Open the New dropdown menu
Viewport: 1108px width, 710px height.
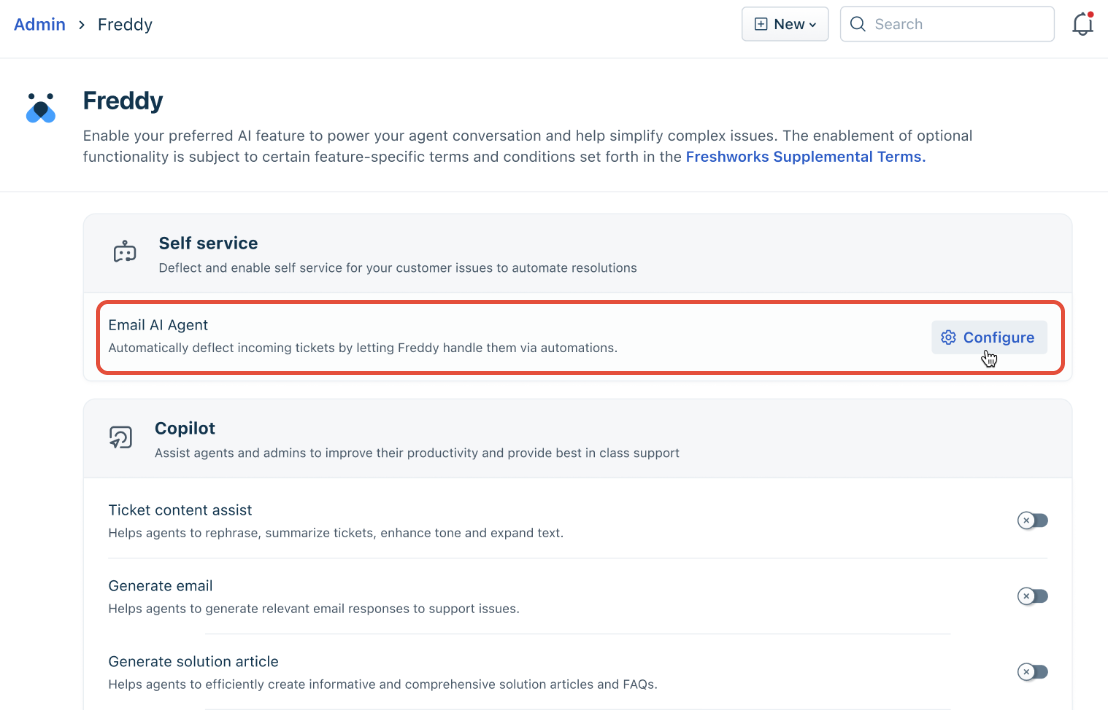click(x=785, y=24)
